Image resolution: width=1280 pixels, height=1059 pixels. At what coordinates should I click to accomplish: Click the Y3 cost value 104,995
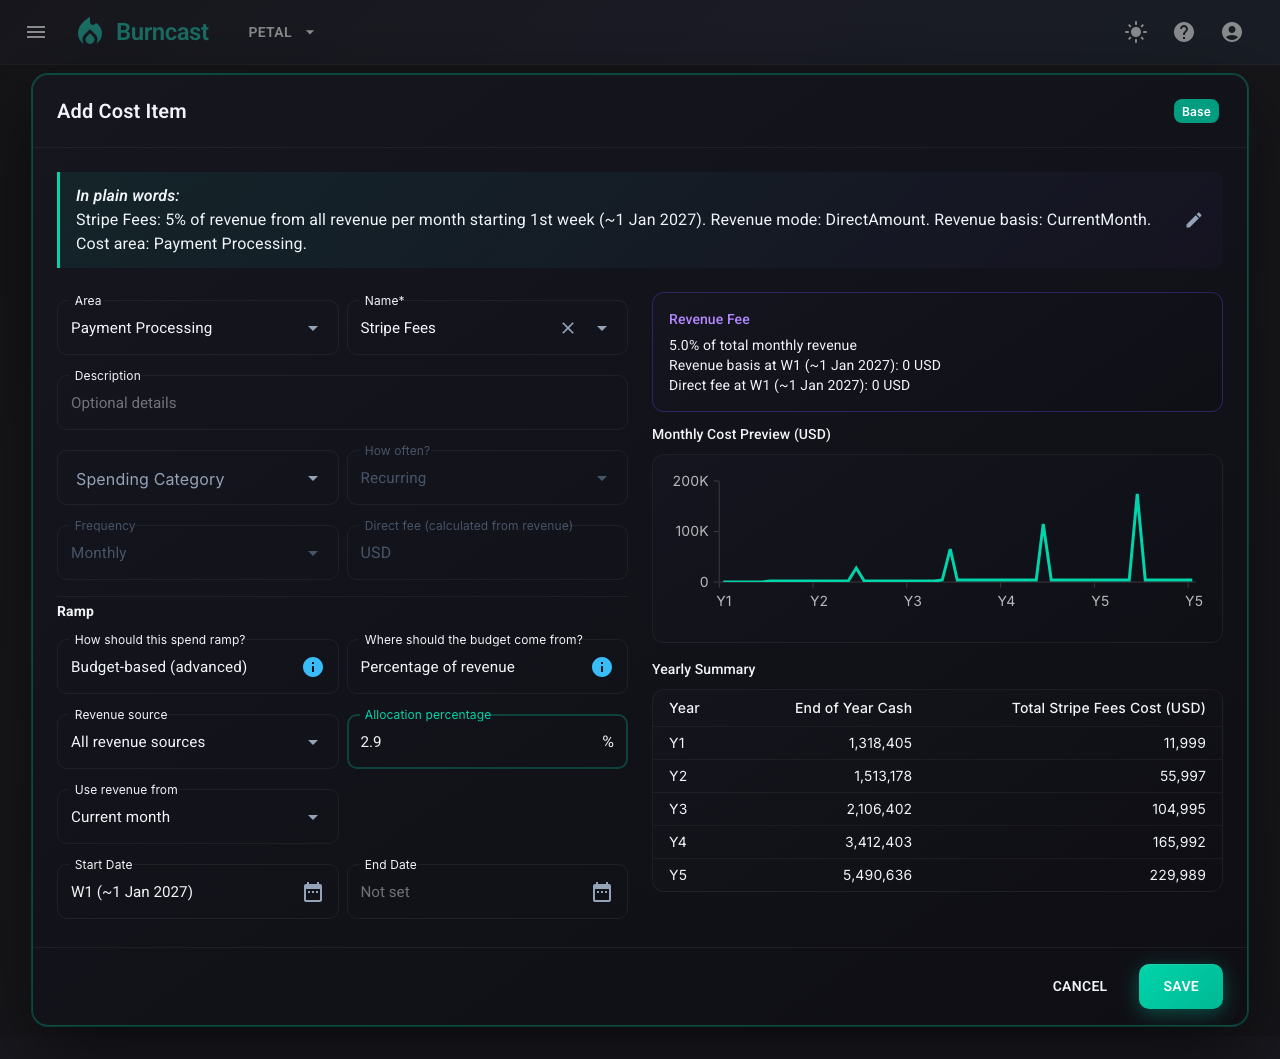1179,809
